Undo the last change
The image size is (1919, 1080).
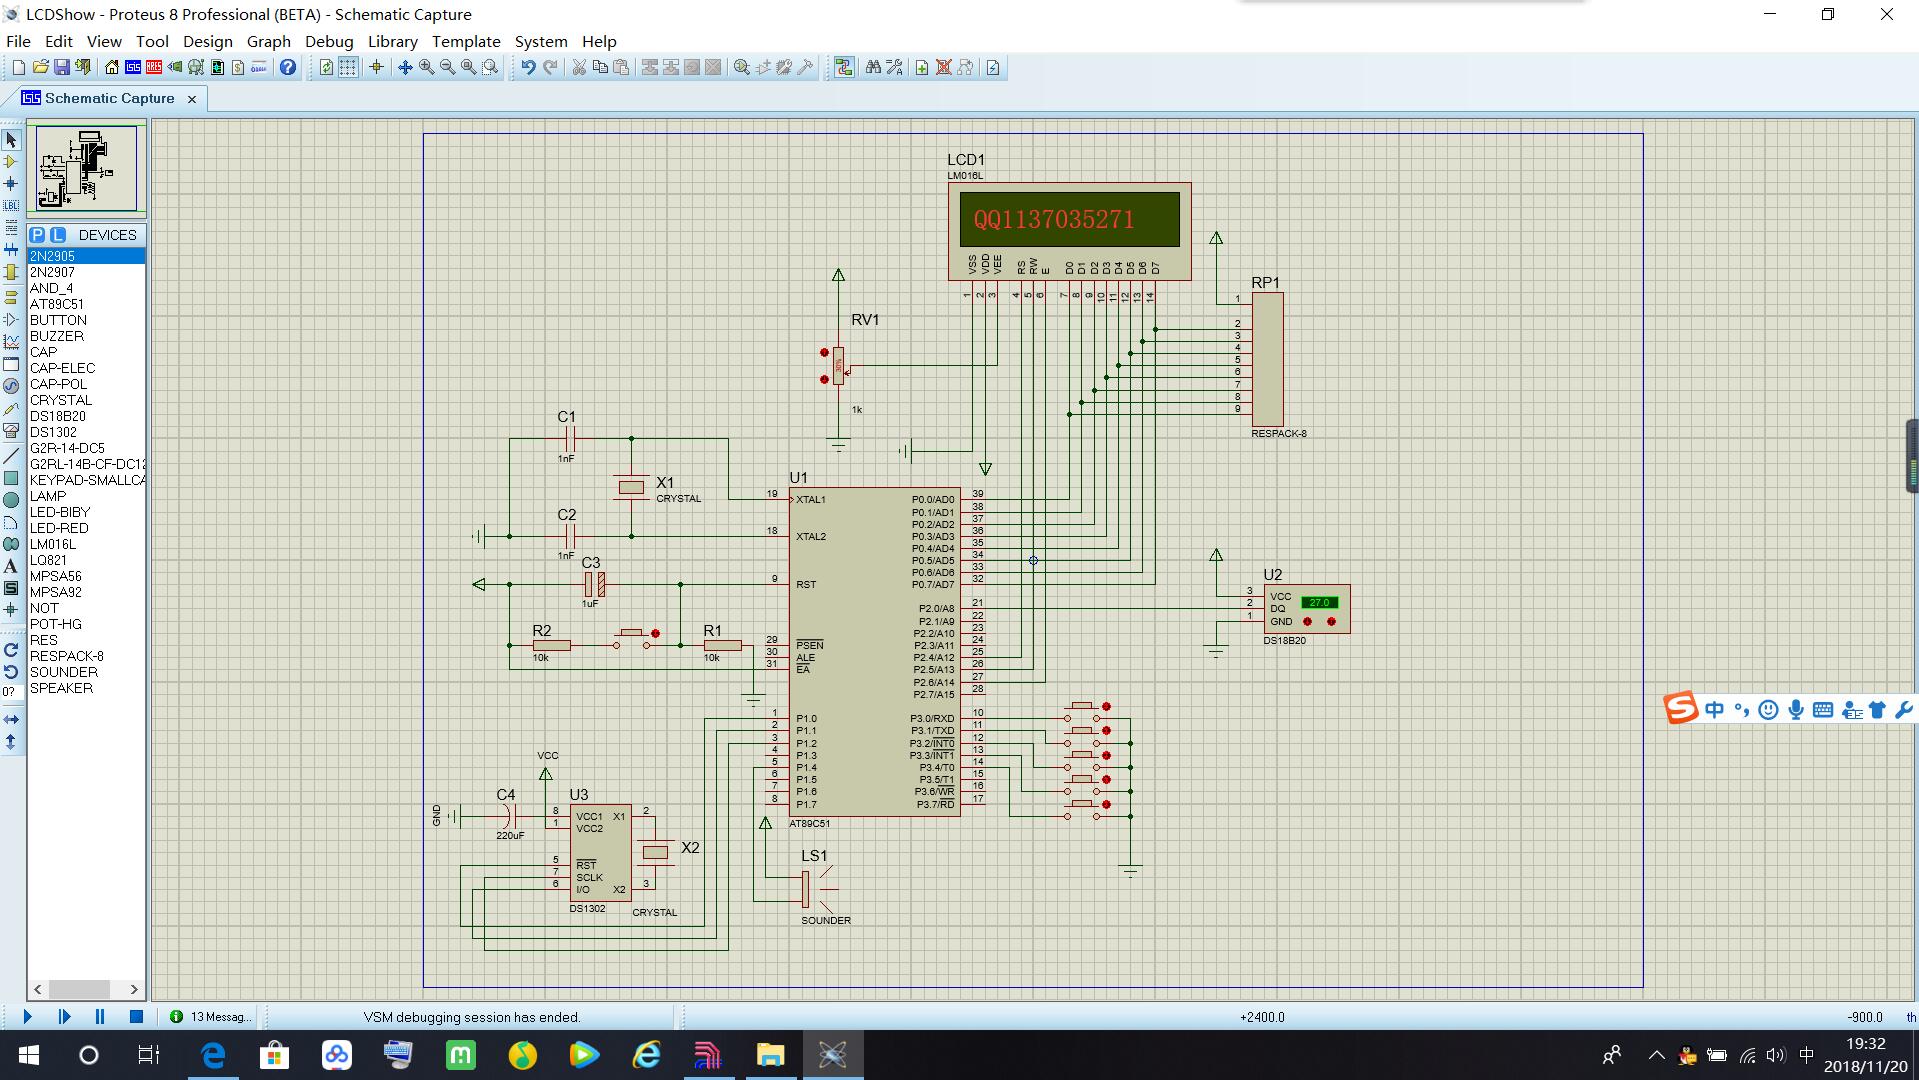(528, 68)
